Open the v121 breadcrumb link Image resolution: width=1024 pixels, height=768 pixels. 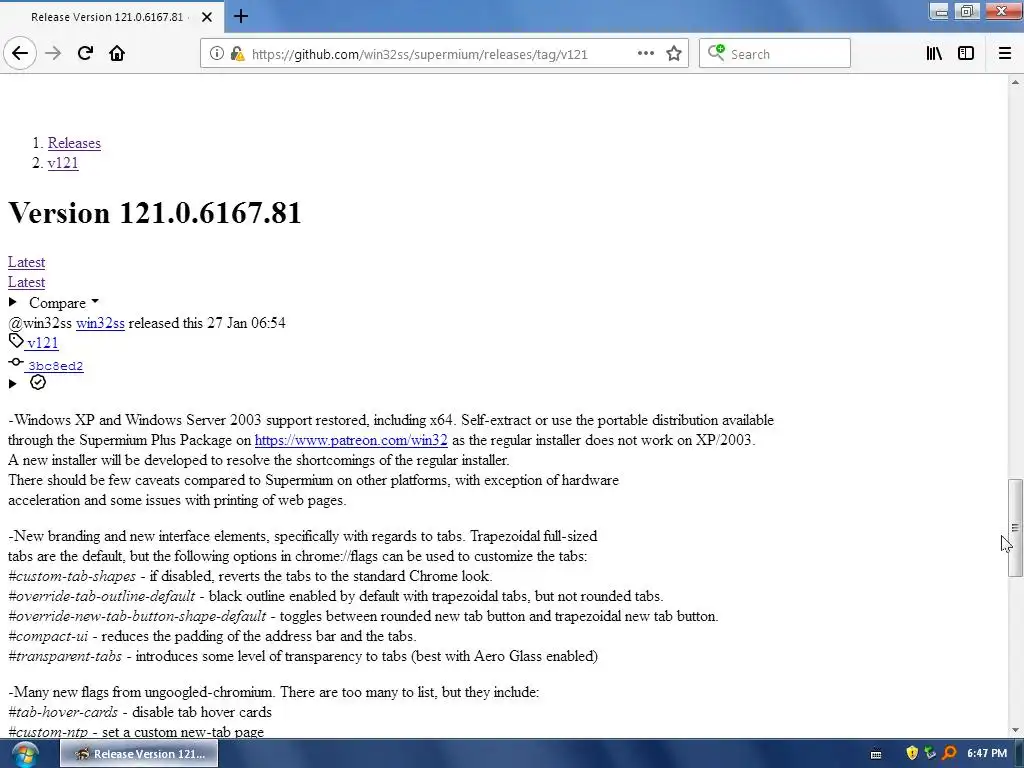tap(63, 163)
